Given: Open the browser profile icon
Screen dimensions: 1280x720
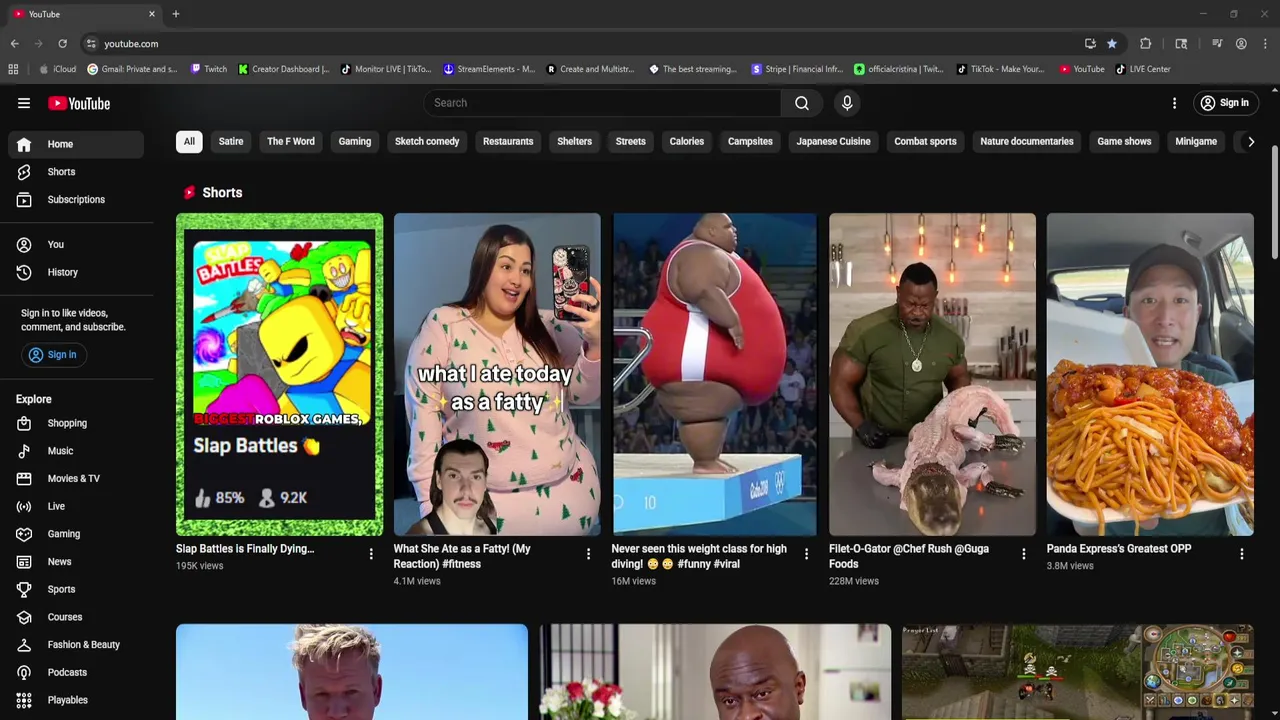Looking at the screenshot, I should (1241, 44).
